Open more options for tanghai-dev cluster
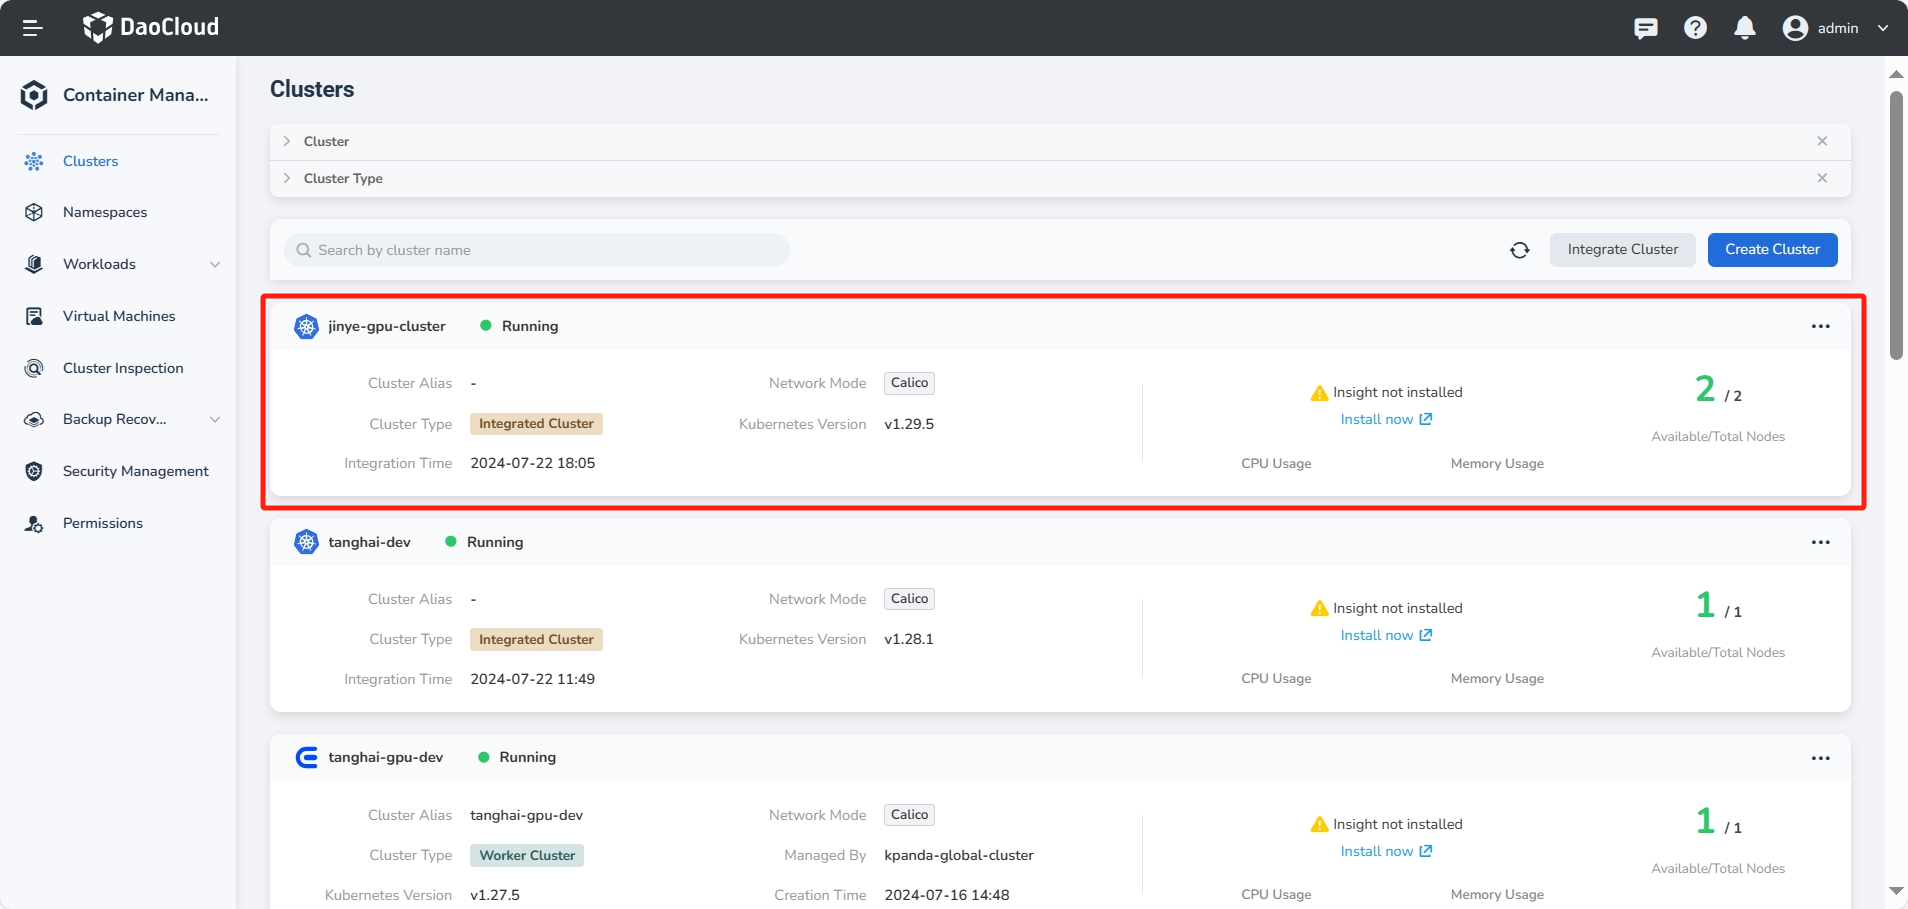 (x=1820, y=542)
